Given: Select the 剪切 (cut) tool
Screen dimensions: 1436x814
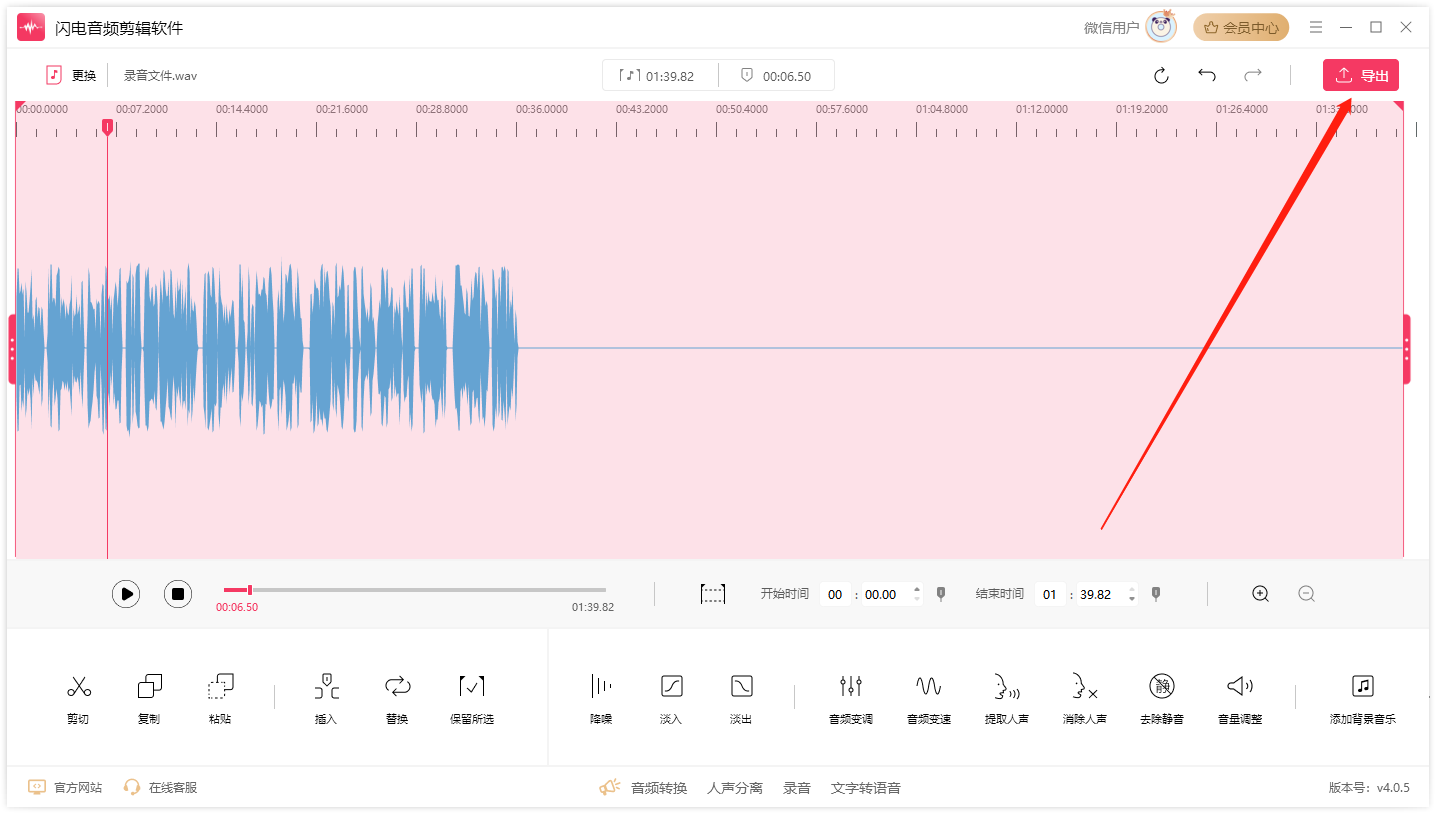Looking at the screenshot, I should (79, 697).
